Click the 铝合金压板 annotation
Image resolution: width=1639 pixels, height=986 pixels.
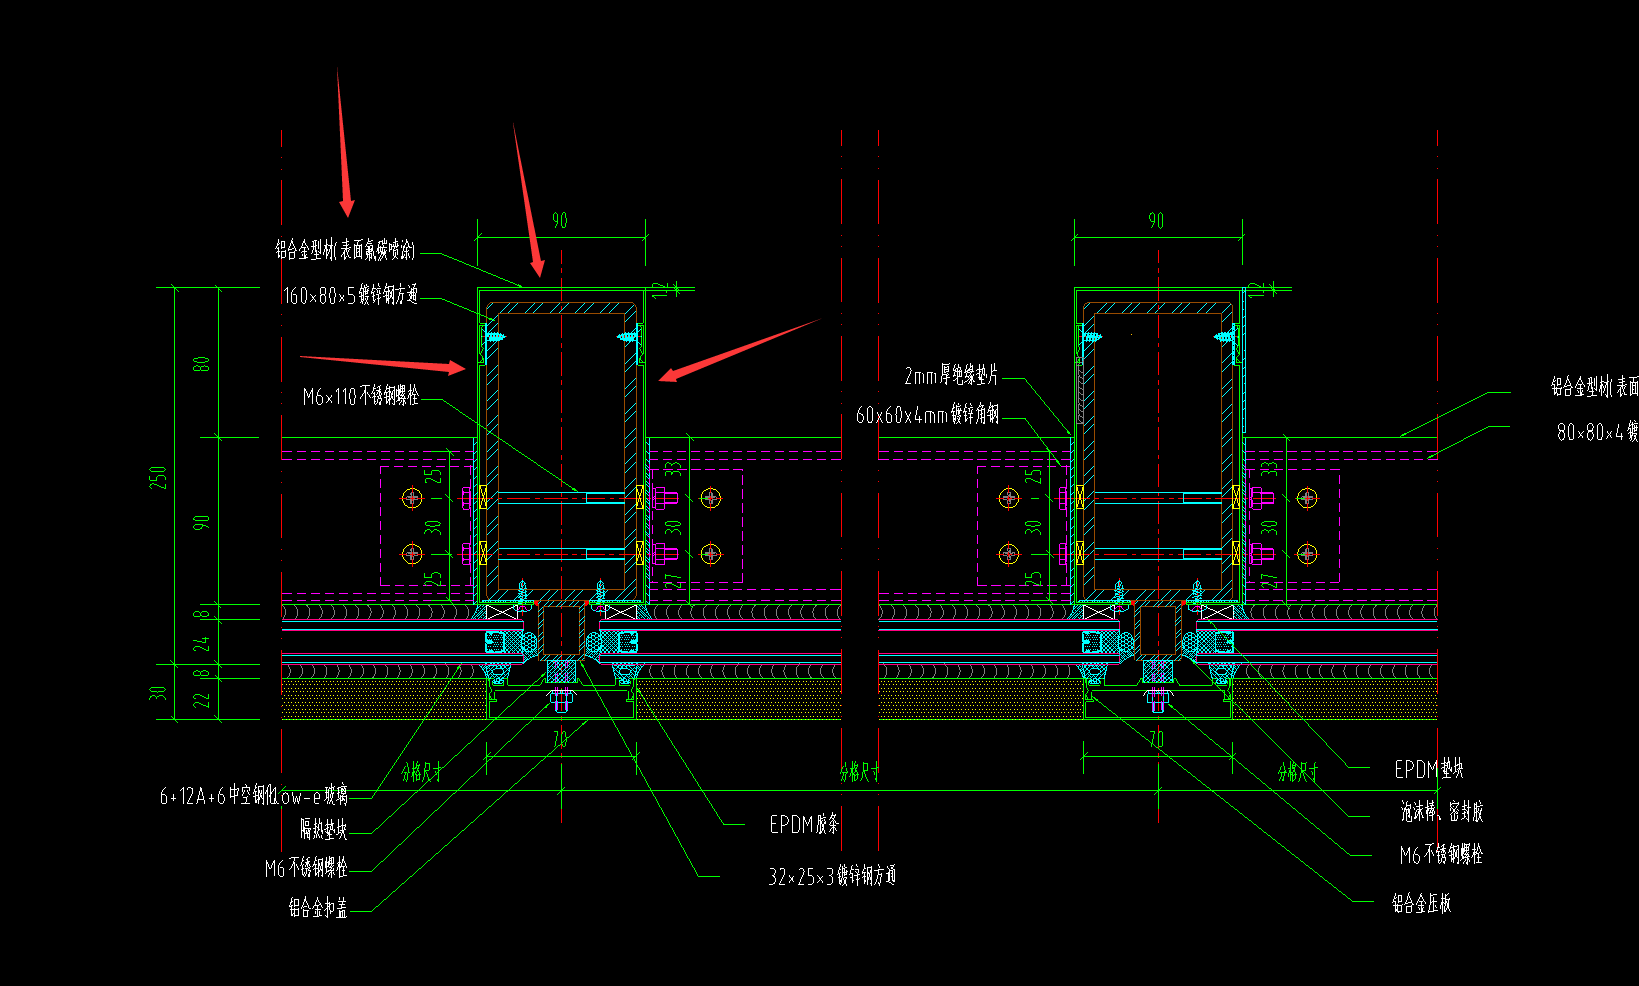(x=1421, y=904)
